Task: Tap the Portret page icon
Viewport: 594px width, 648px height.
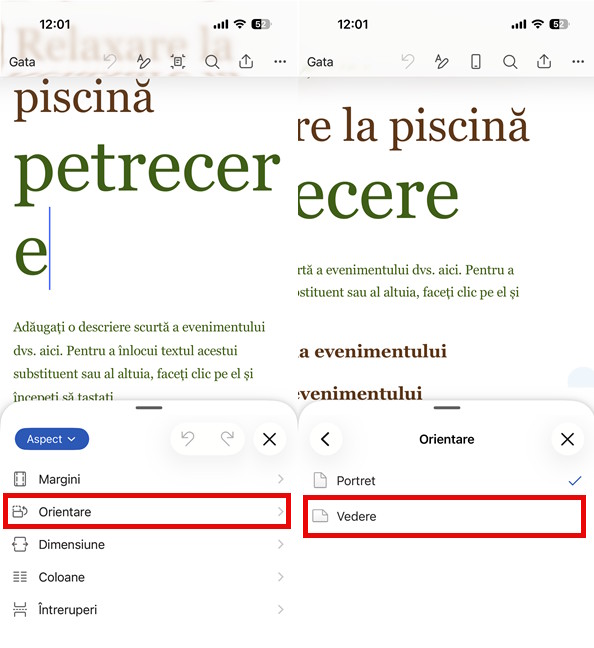Action: tap(320, 481)
